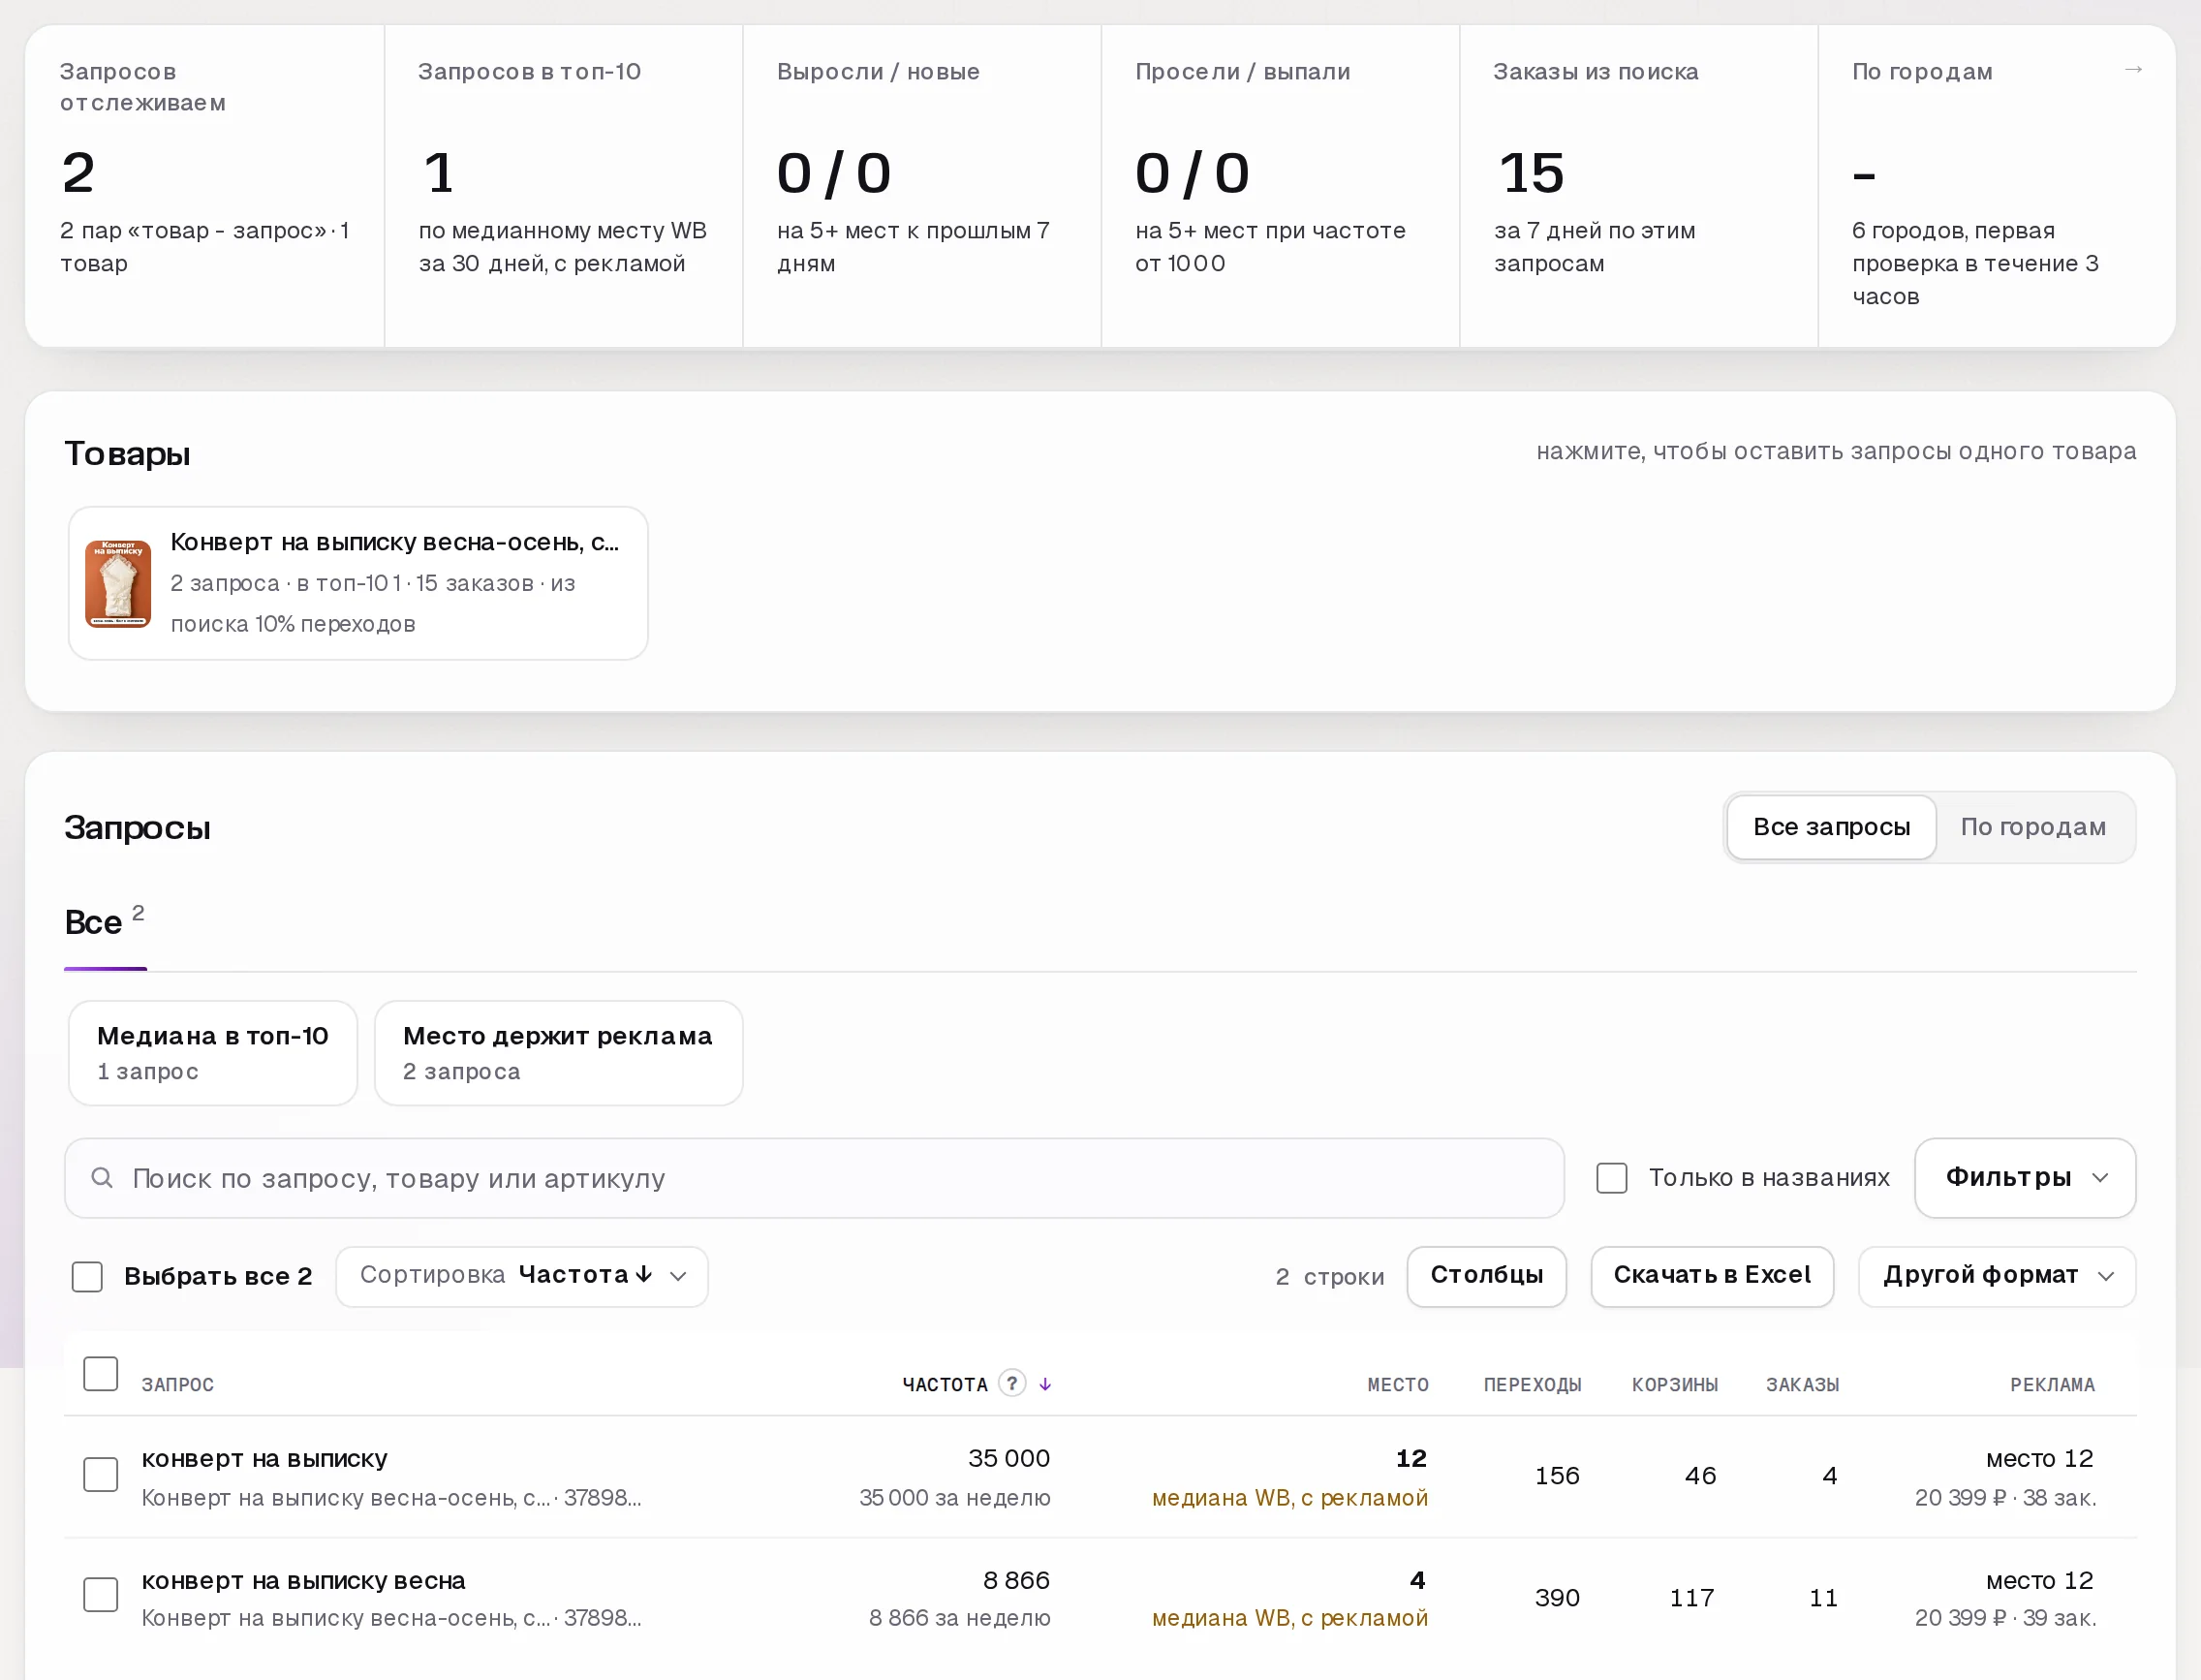Screen dimensions: 2201x1680
Task: Click the ЗАКАЗЫ column header
Action: coord(1802,1385)
